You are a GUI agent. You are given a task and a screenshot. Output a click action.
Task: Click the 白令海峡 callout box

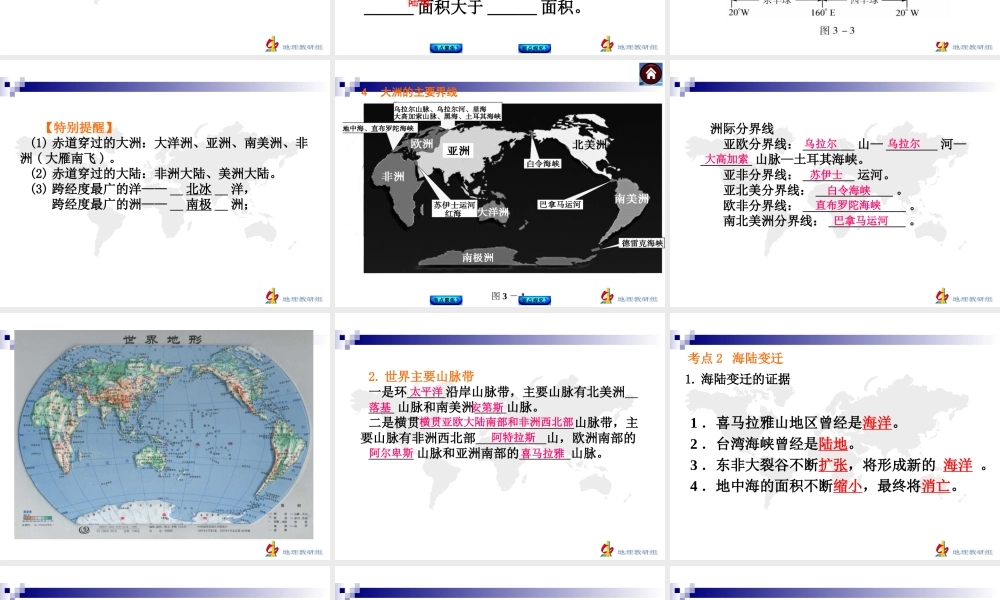[543, 164]
